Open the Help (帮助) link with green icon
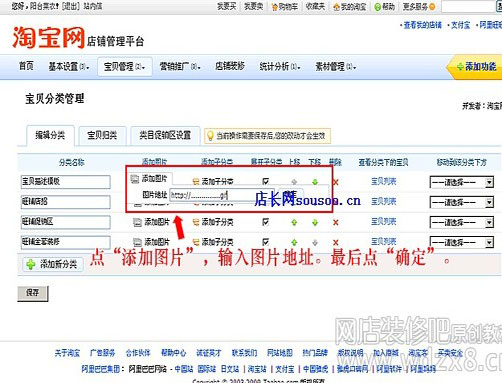The image size is (502, 383). tap(385, 6)
